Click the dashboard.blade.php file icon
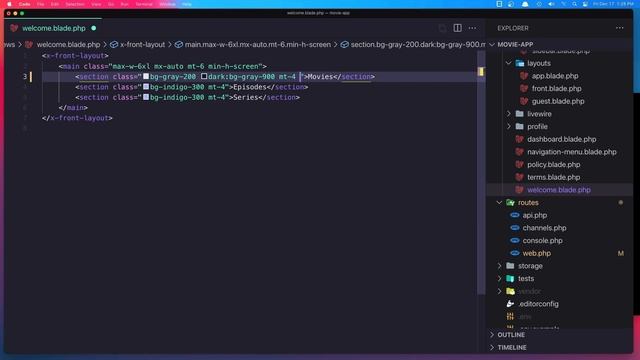Screen dimensions: 640x360 click(x=519, y=139)
